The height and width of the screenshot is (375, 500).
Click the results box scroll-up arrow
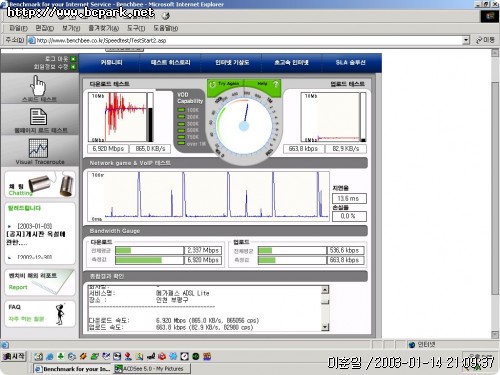325,289
